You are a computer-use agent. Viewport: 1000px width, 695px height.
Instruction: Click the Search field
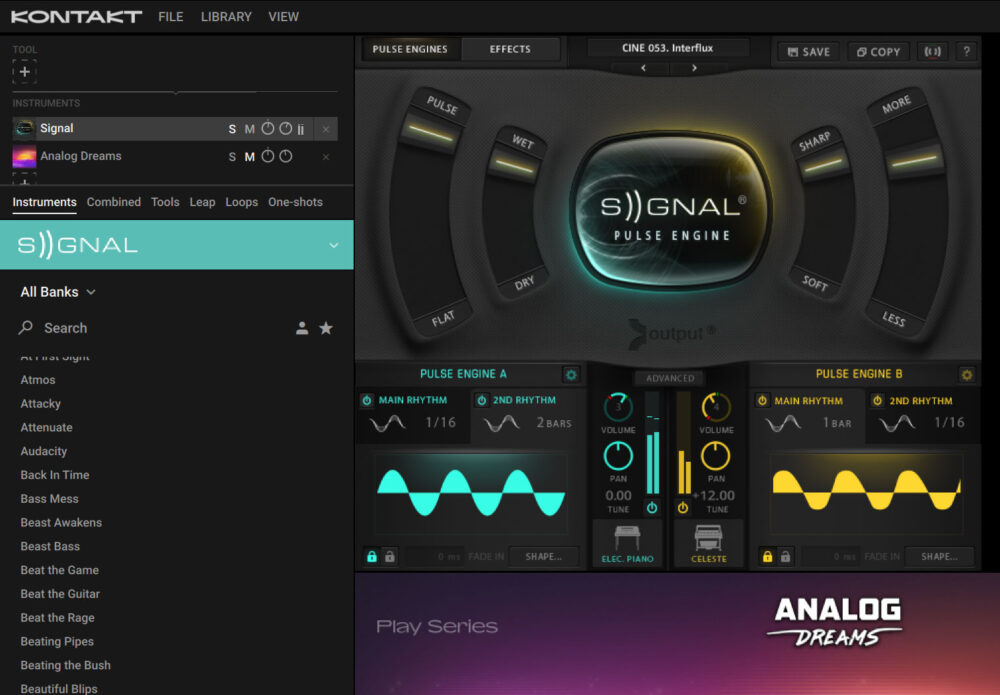pyautogui.click(x=153, y=328)
